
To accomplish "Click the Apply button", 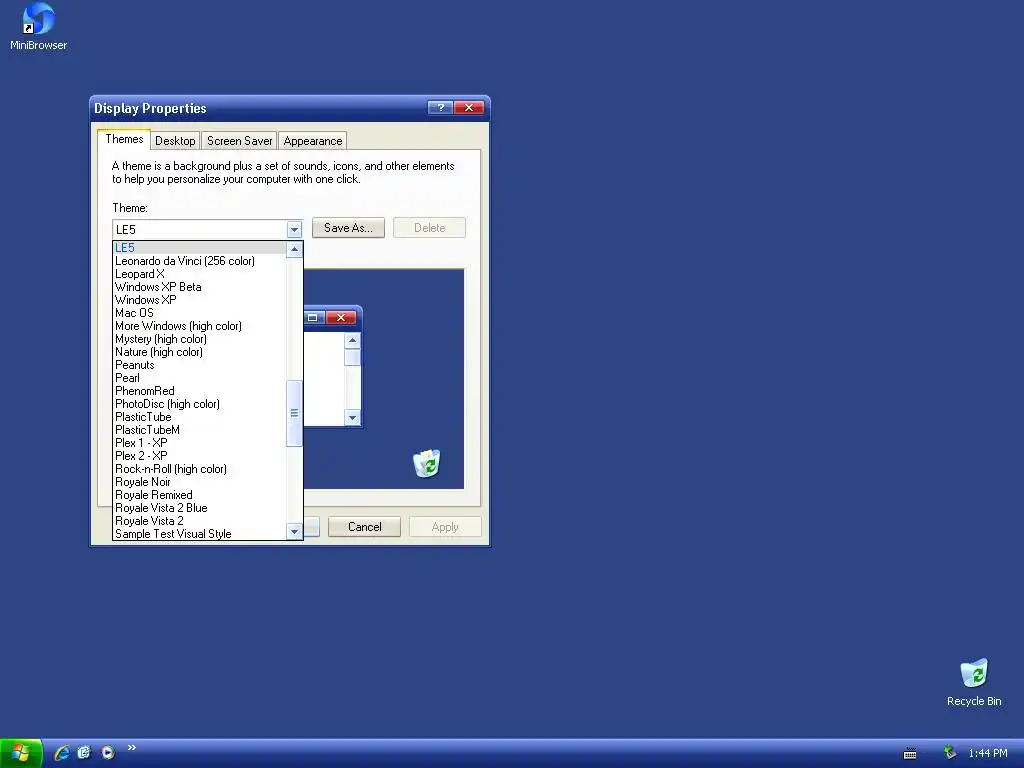I will pyautogui.click(x=445, y=527).
